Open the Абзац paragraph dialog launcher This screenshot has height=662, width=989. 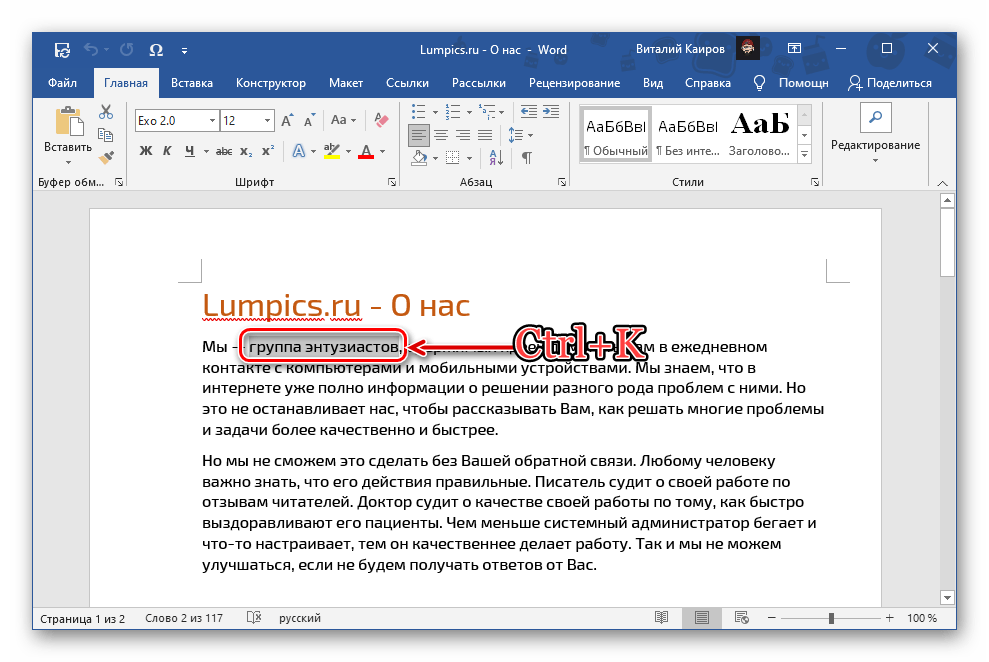tap(562, 182)
